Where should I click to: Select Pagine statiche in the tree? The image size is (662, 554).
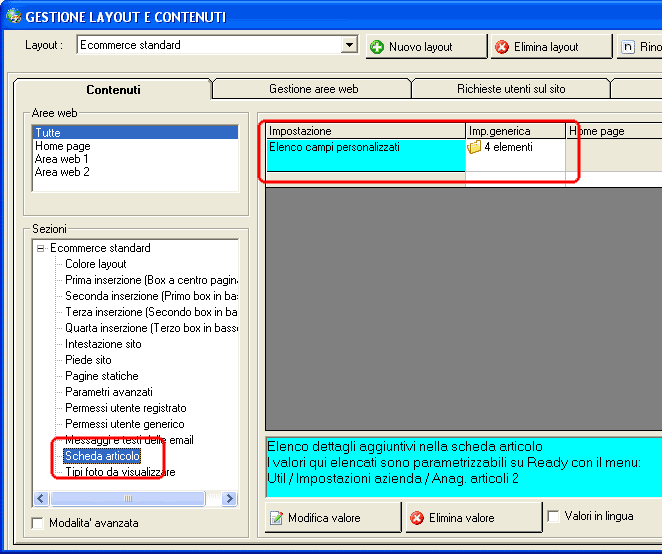pyautogui.click(x=101, y=376)
